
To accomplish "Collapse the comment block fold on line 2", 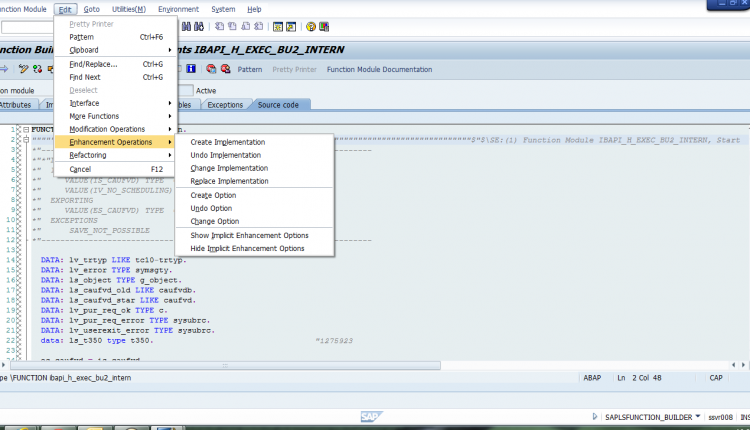I will [26, 140].
